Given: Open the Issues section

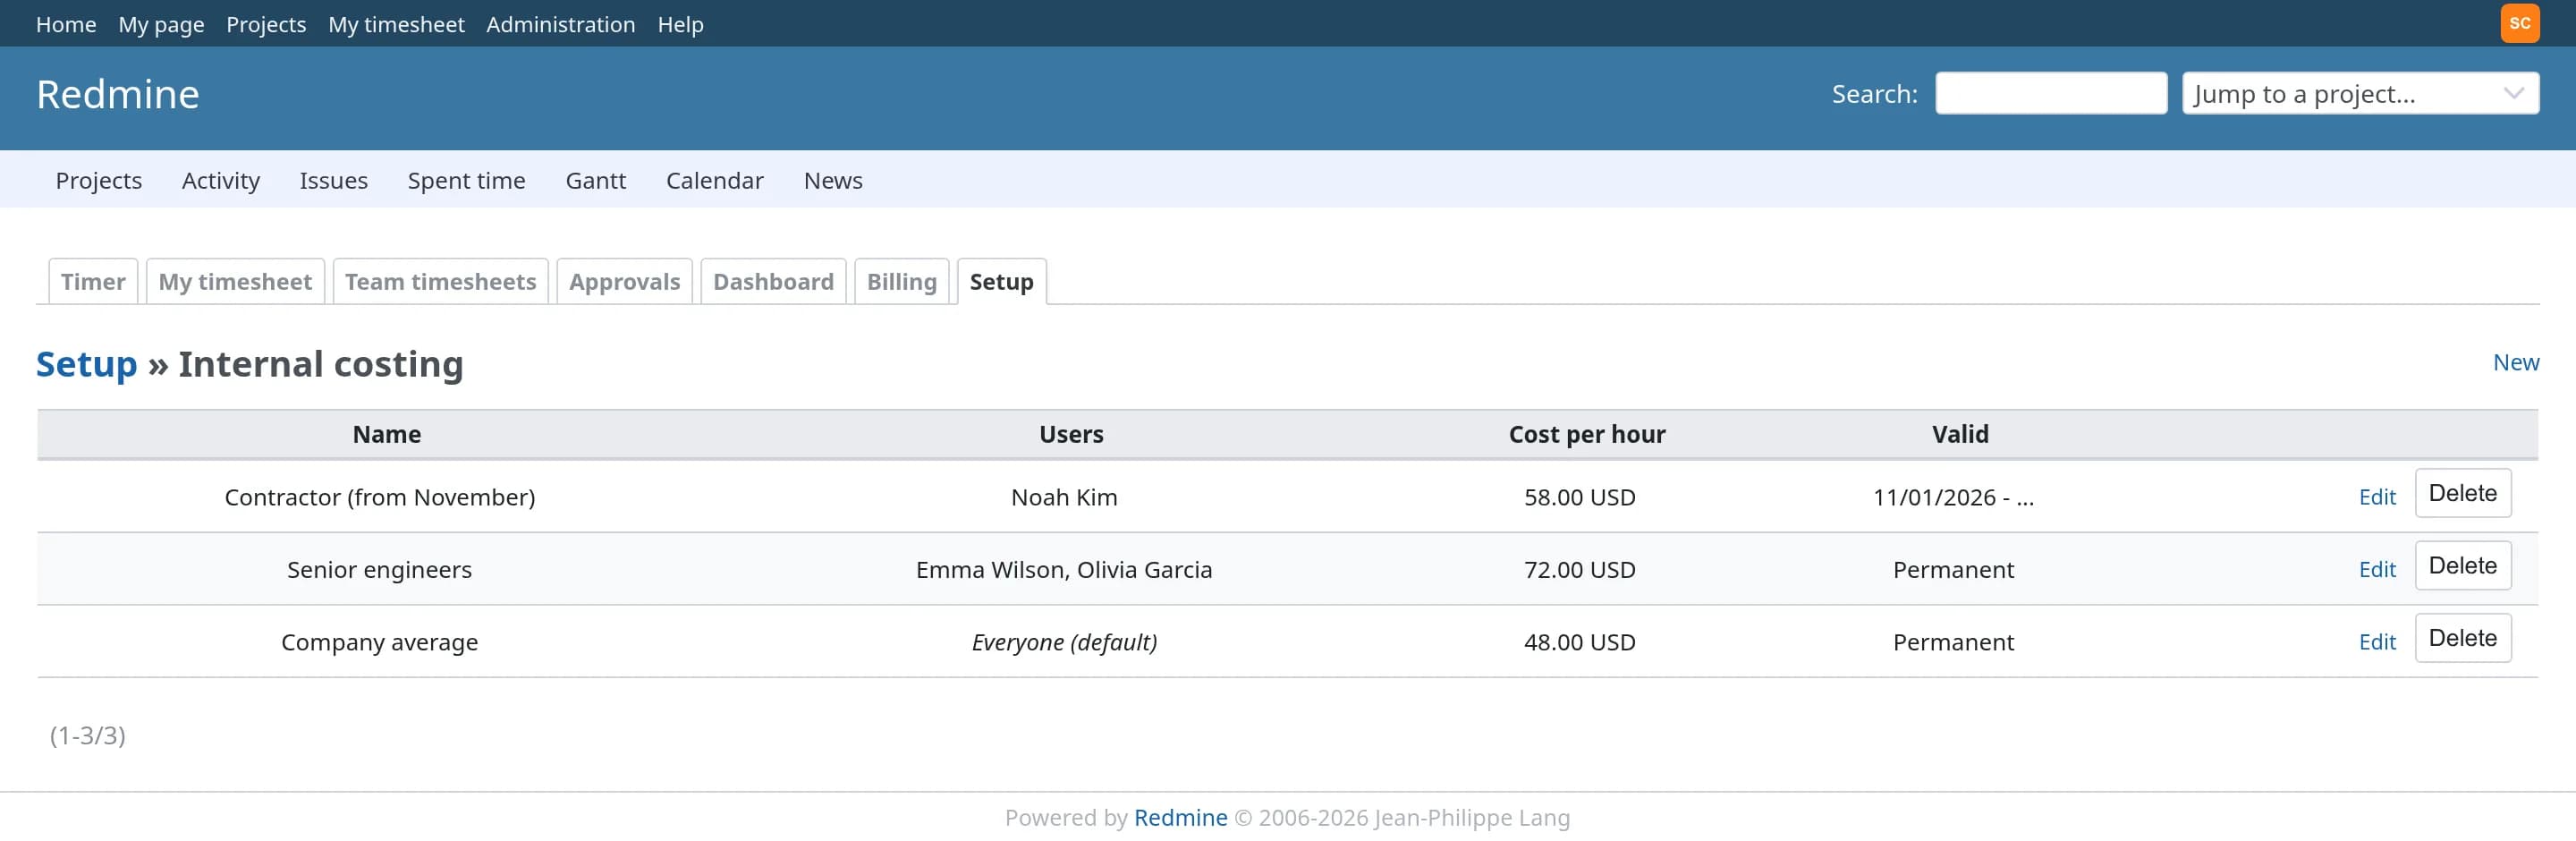Looking at the screenshot, I should point(333,180).
